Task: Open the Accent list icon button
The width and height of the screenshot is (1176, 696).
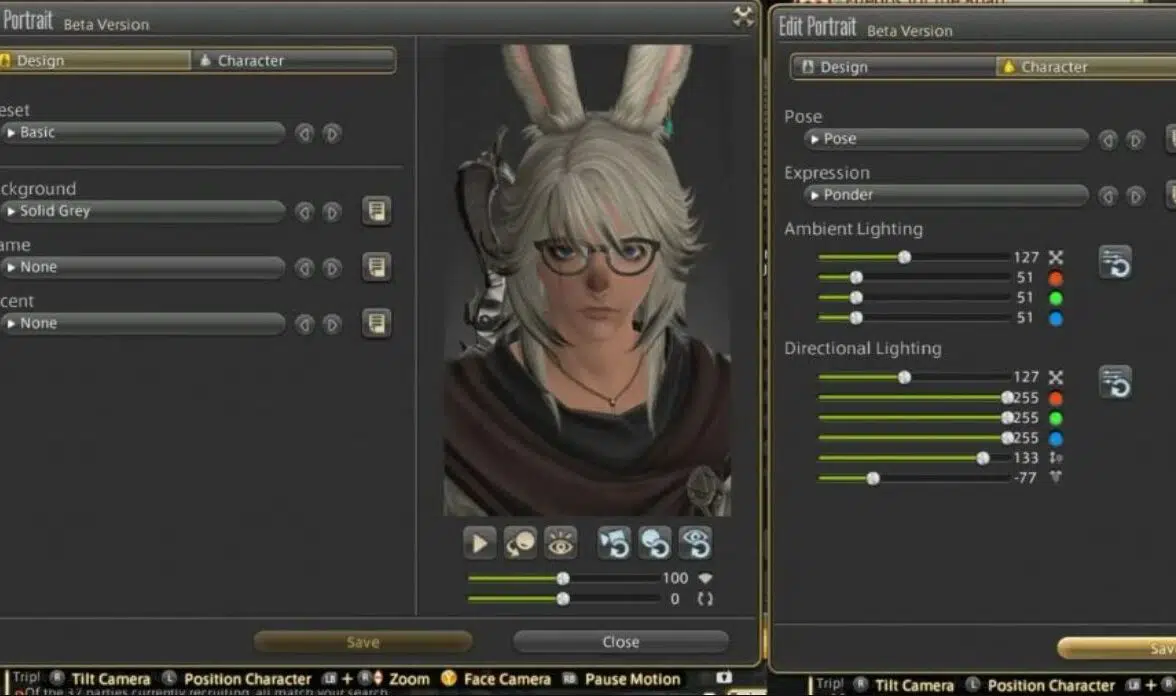Action: click(x=376, y=323)
